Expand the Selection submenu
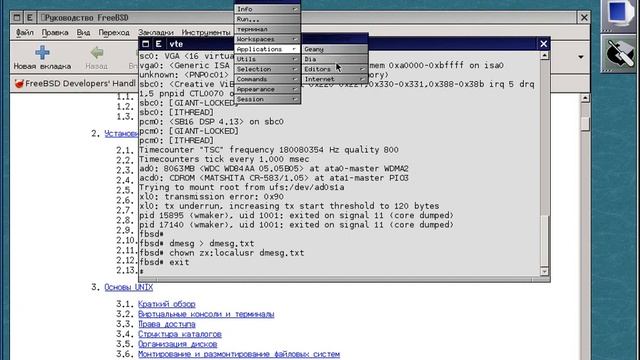The image size is (640, 360). tap(267, 69)
